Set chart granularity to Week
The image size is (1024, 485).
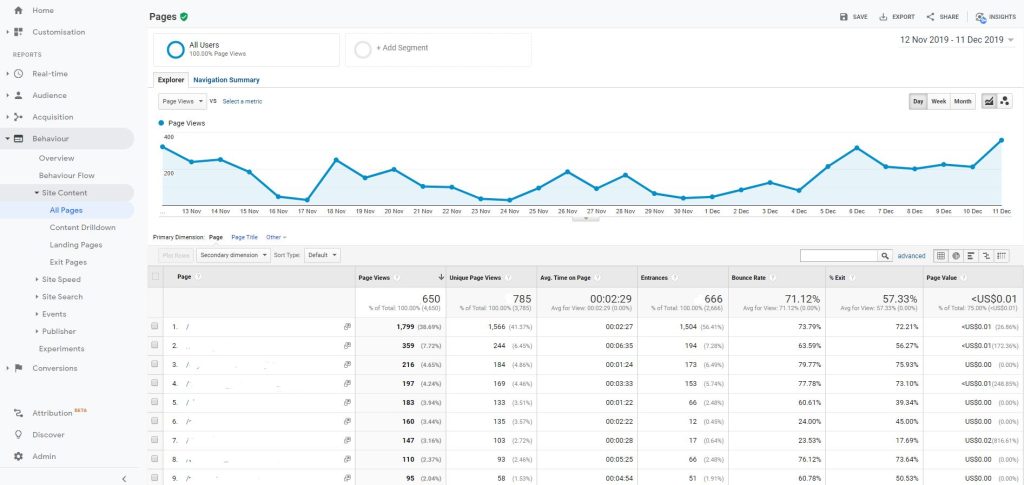pos(938,101)
